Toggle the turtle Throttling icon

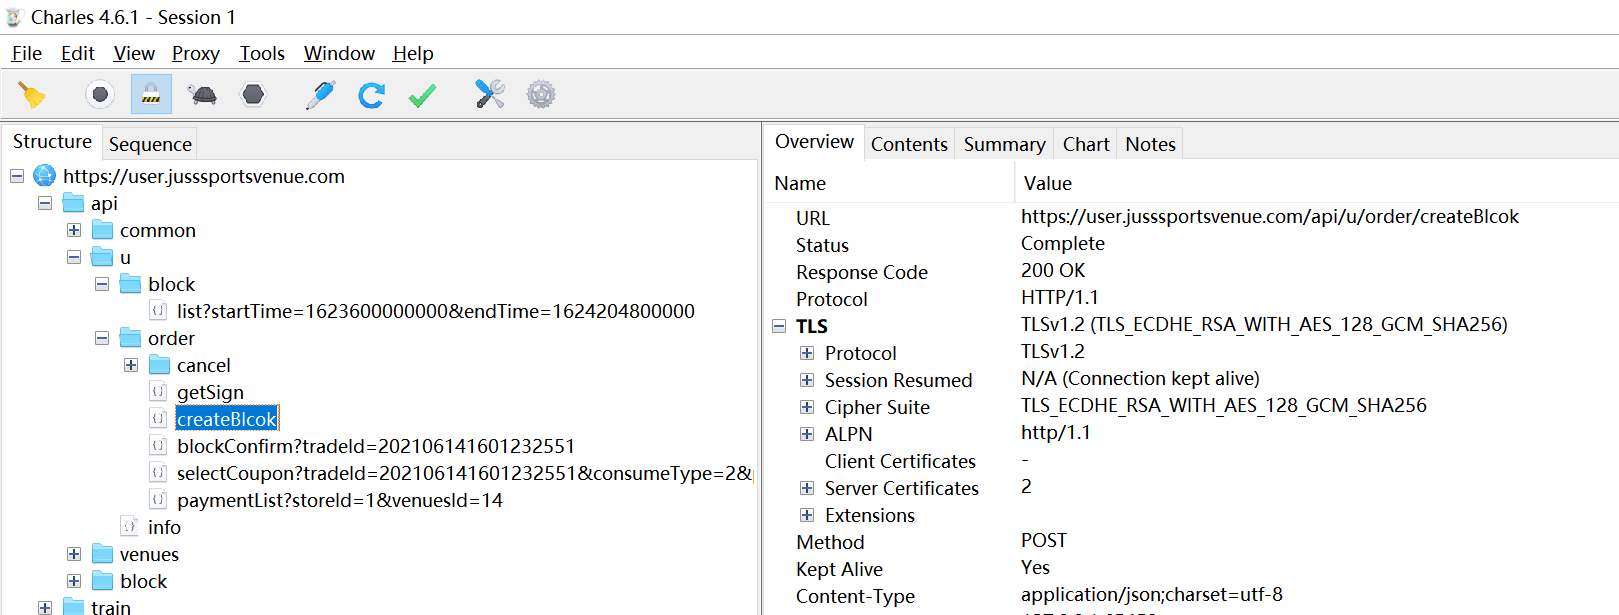point(203,95)
